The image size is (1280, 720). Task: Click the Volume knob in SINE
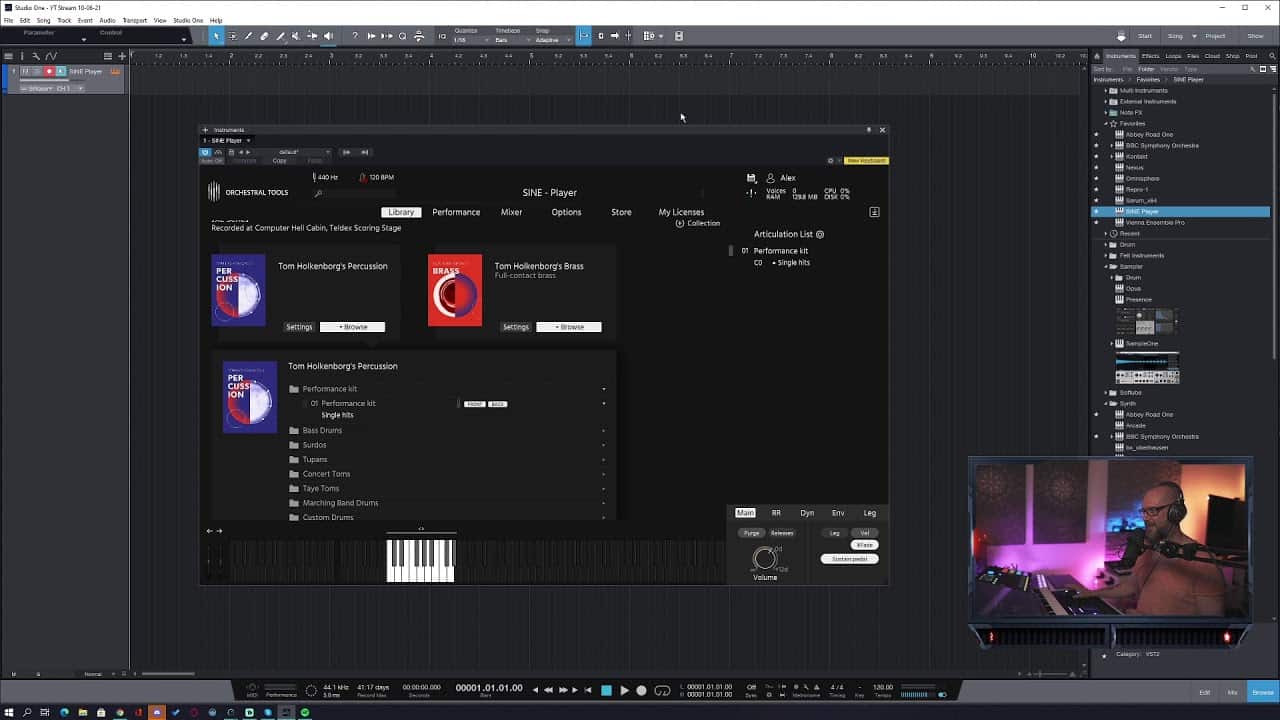[764, 558]
